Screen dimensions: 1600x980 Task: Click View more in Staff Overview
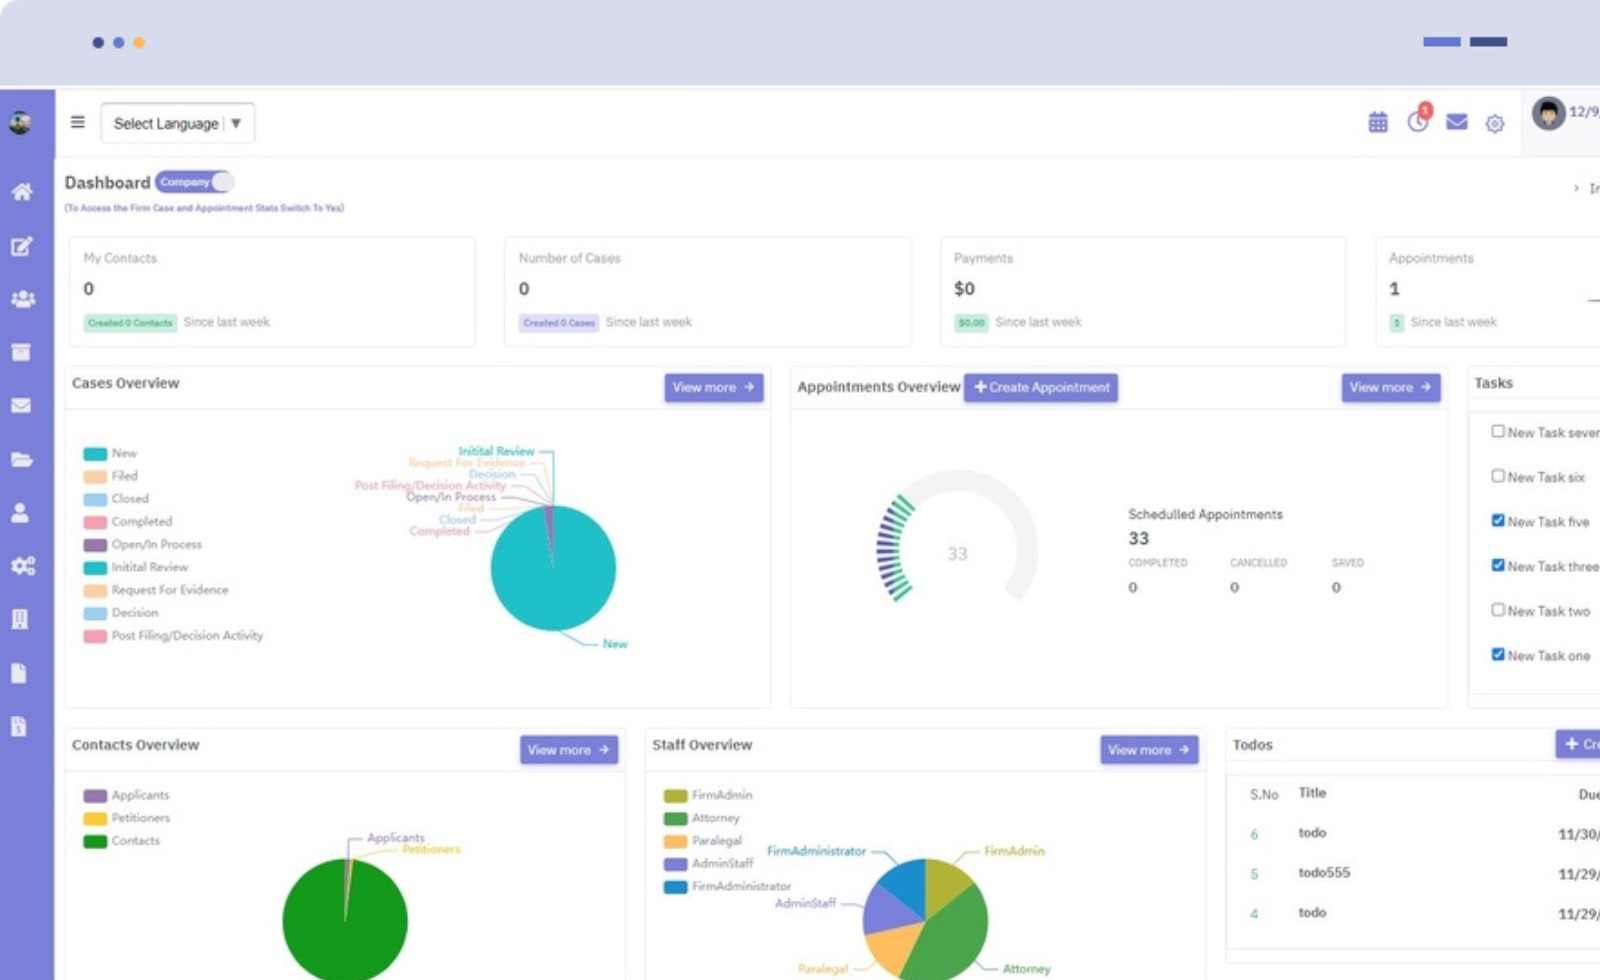coord(1148,749)
